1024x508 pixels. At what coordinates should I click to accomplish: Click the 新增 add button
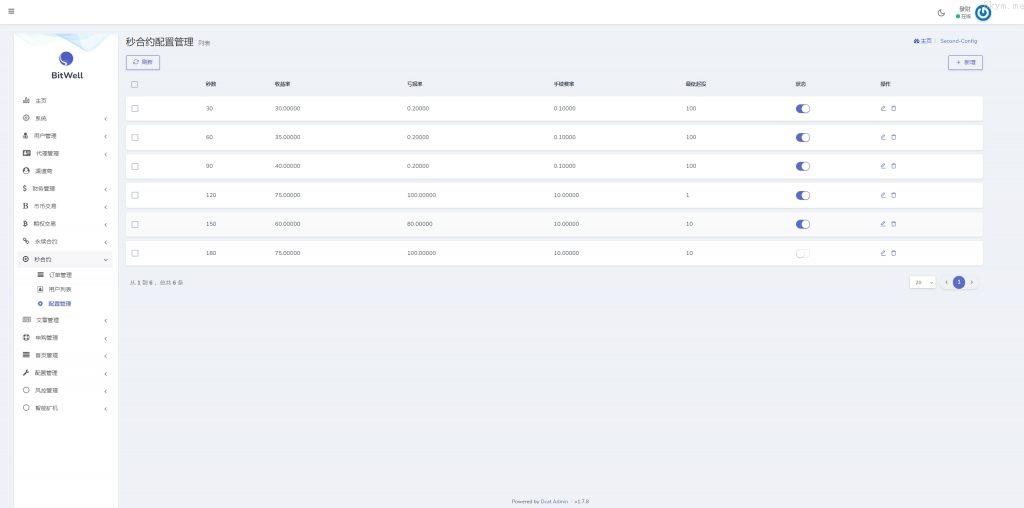965,62
